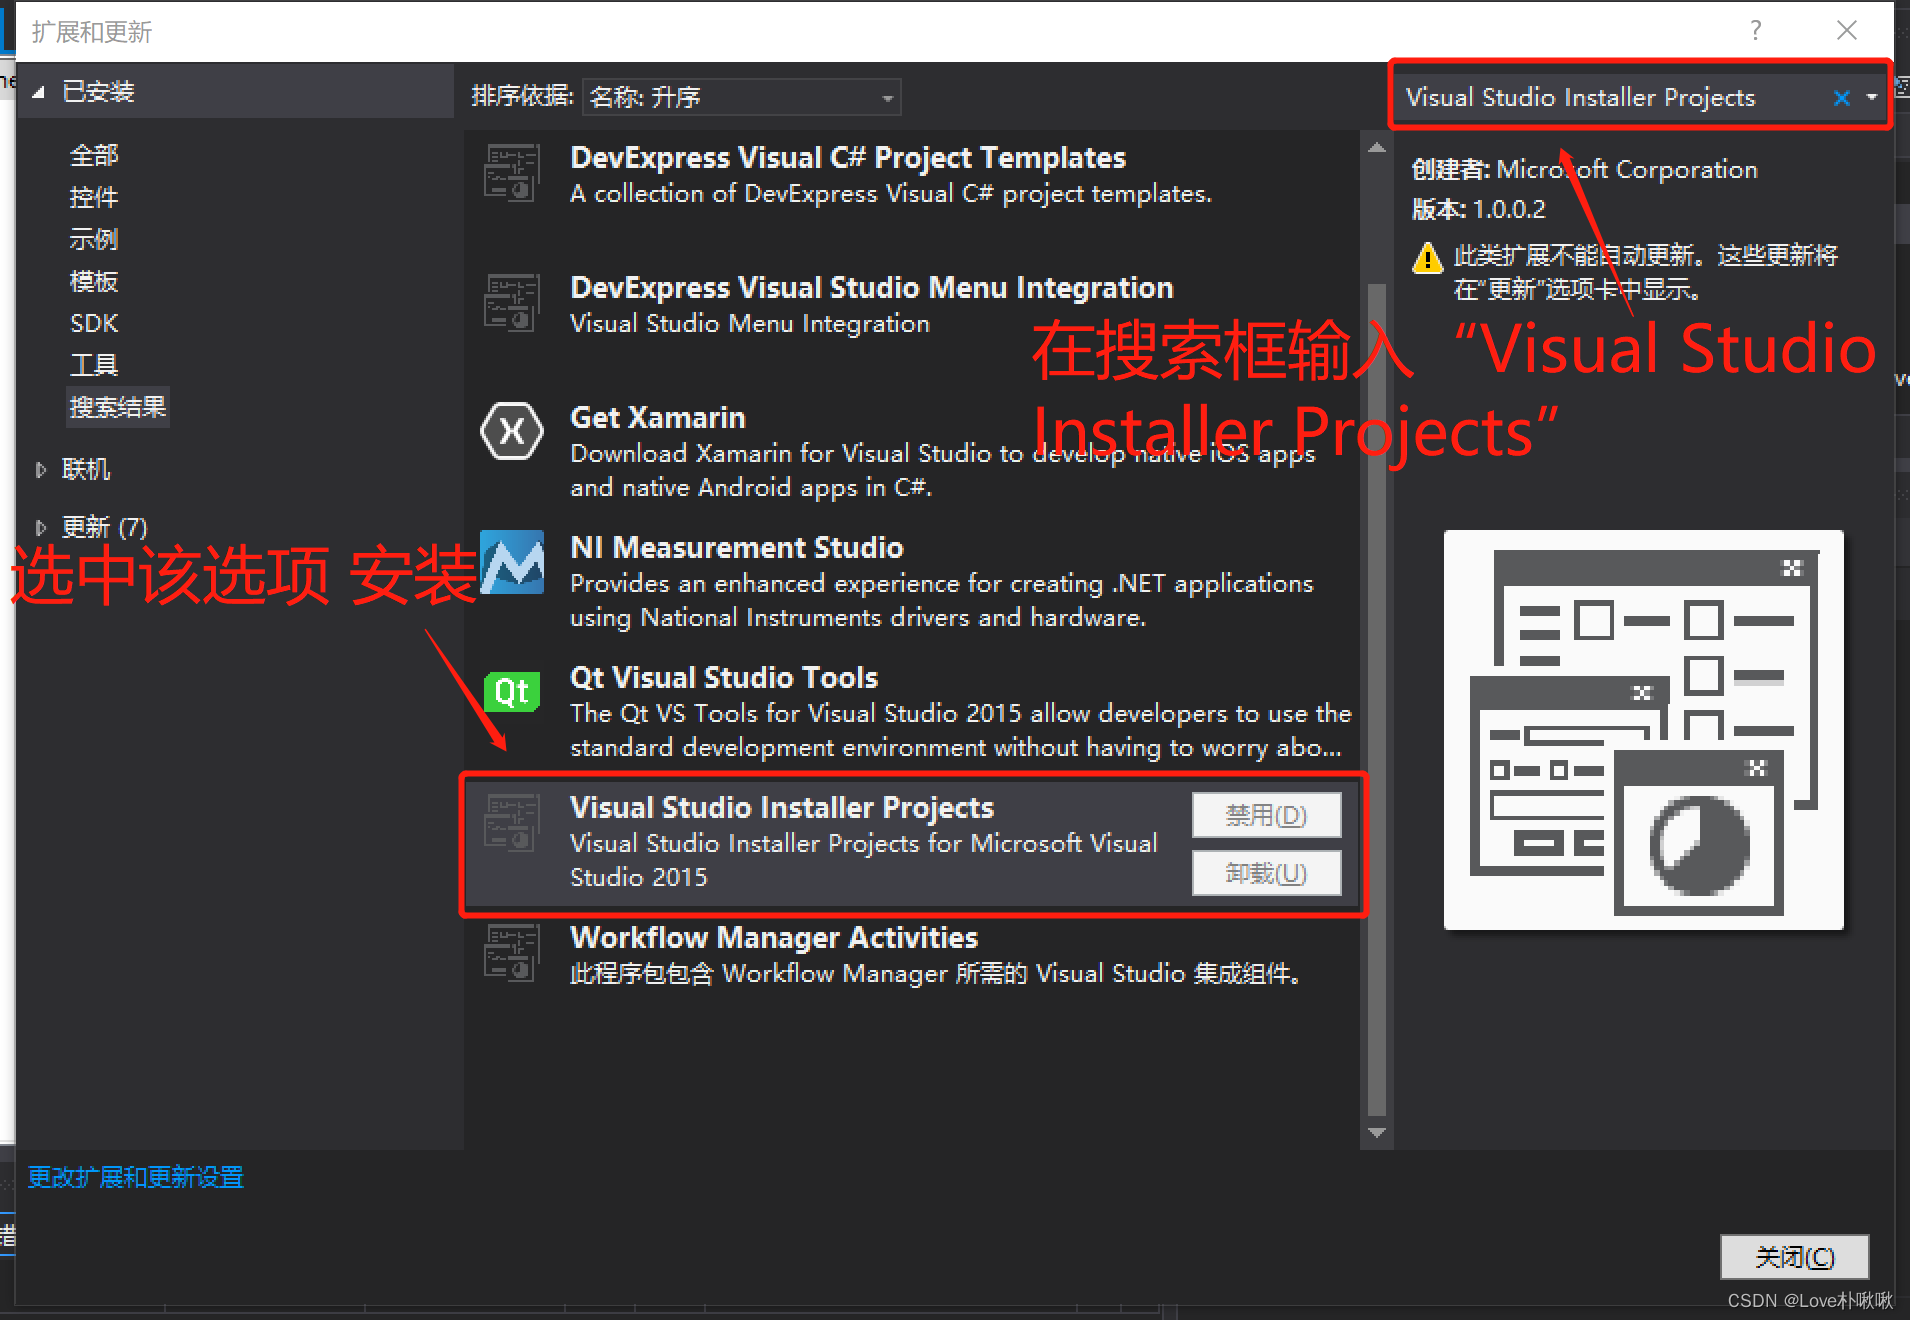This screenshot has width=1910, height=1320.
Task: Expand the 更新 (7) tree section
Action: coord(40,527)
